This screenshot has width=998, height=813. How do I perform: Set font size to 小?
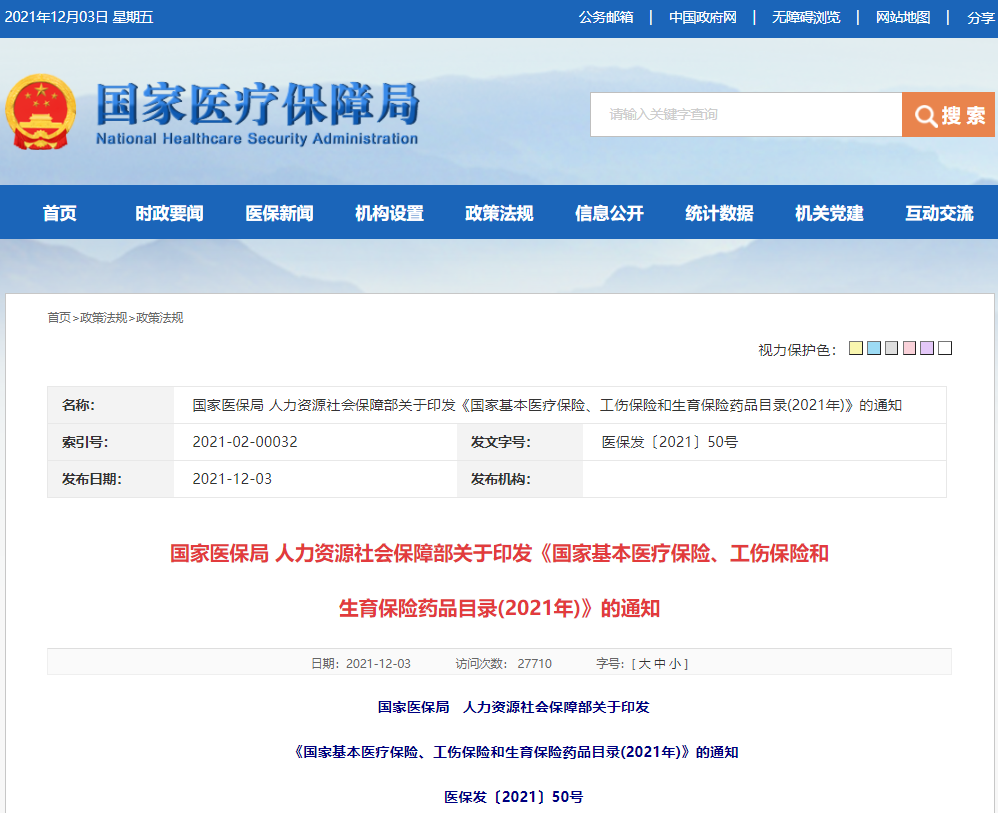675,664
